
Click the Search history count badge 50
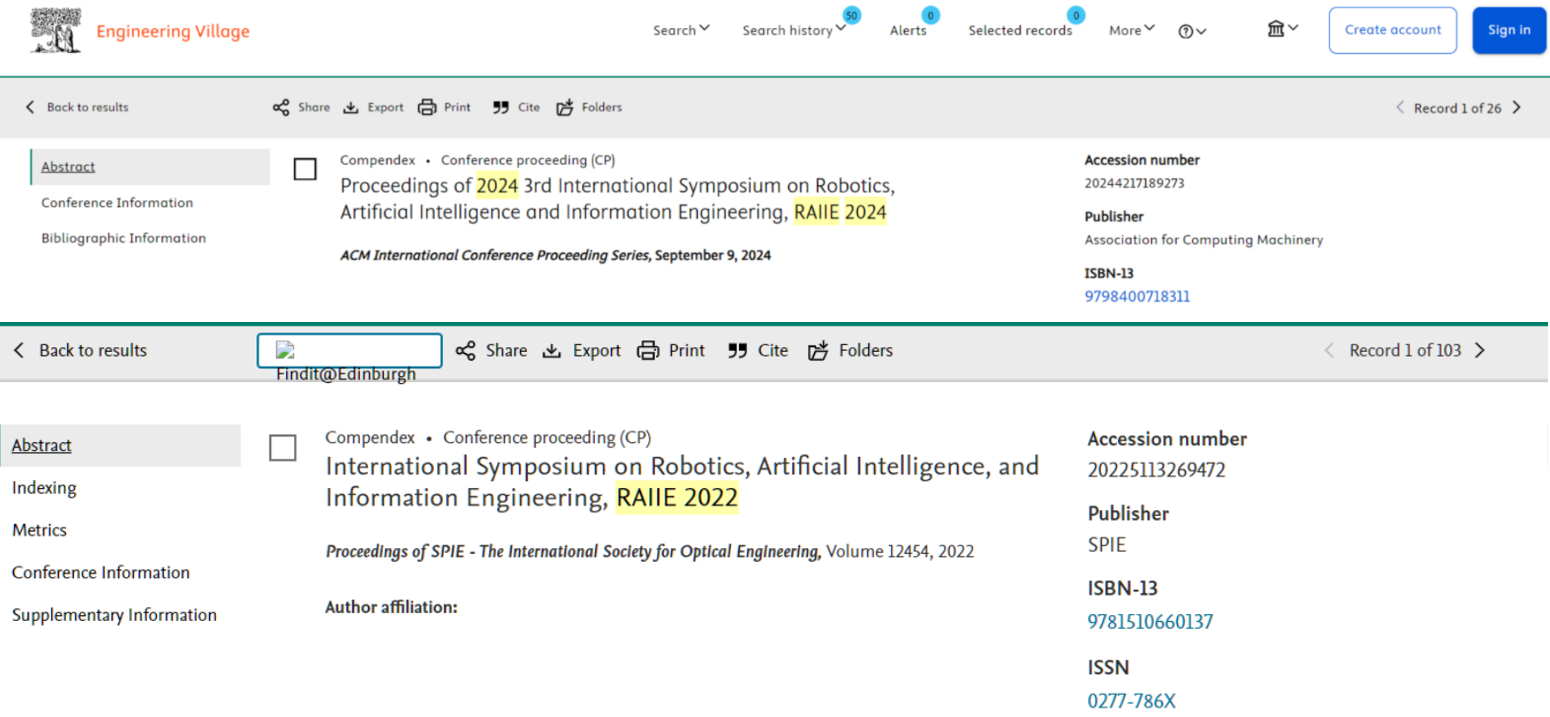[852, 15]
